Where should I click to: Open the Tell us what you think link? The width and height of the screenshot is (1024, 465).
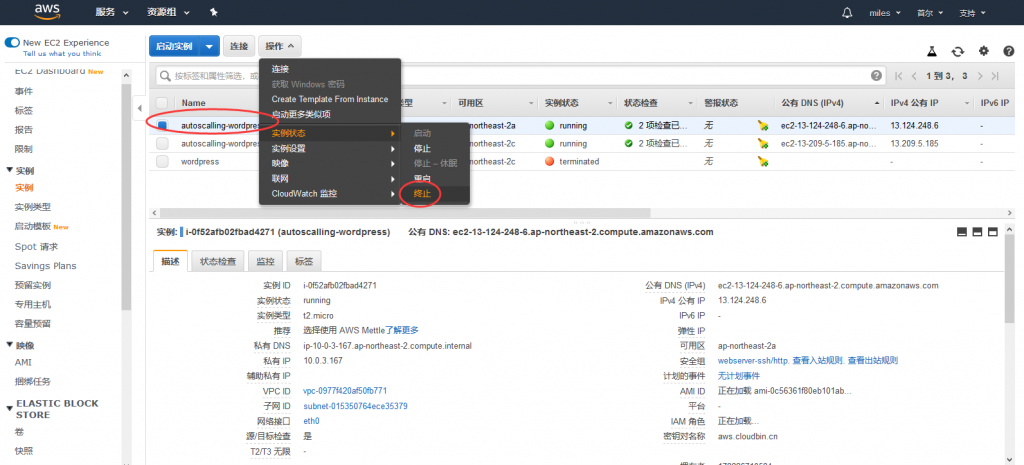62,54
